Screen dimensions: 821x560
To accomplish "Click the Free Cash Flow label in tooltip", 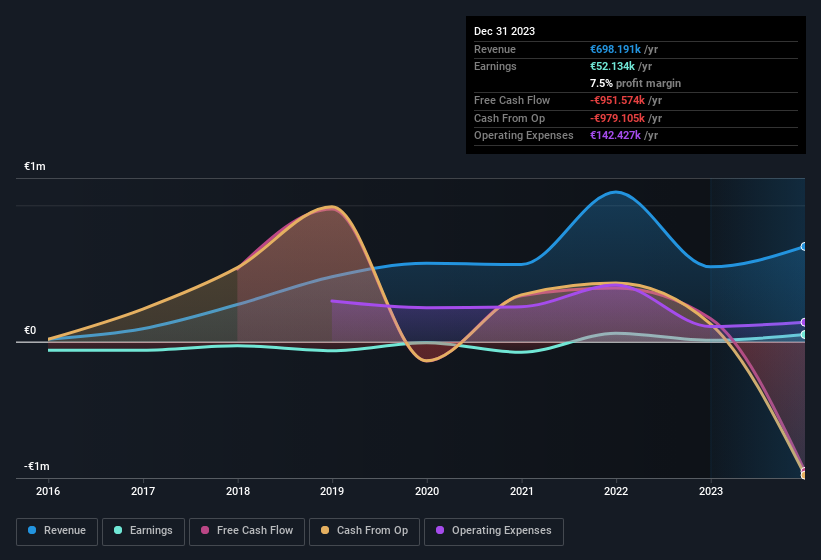I will [512, 100].
